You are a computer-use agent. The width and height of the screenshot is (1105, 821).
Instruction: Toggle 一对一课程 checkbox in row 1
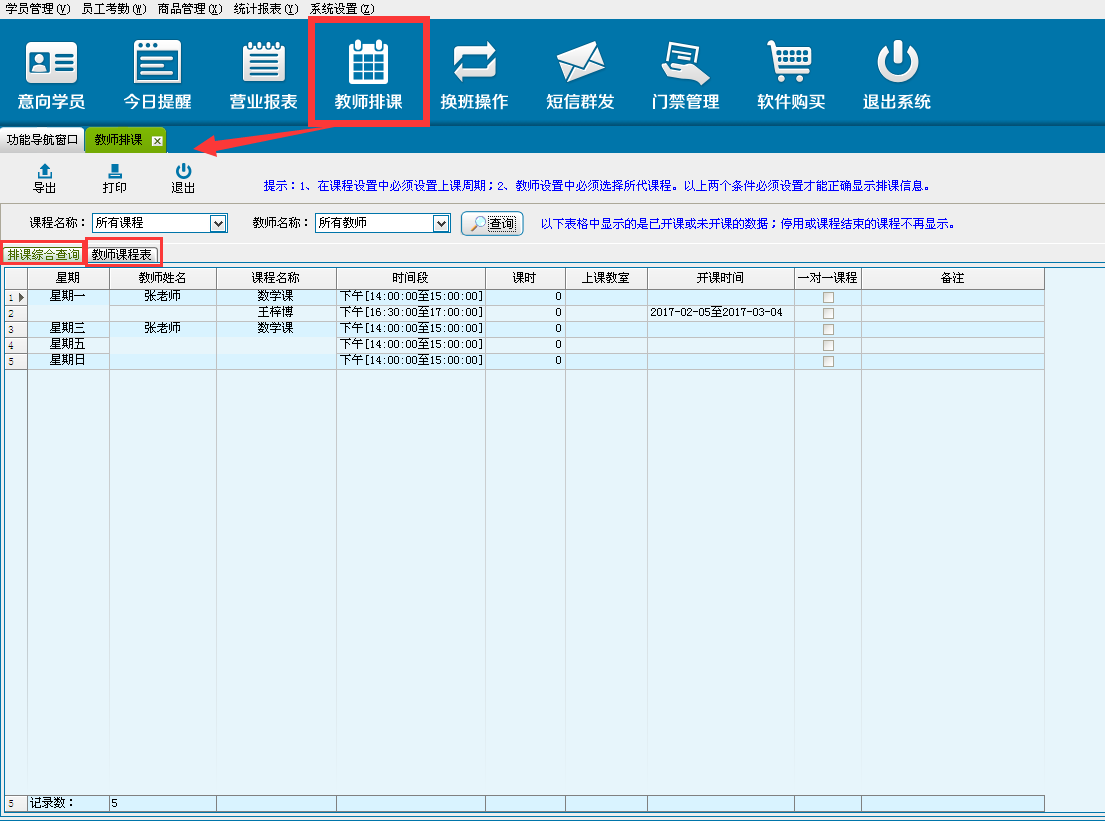click(827, 297)
